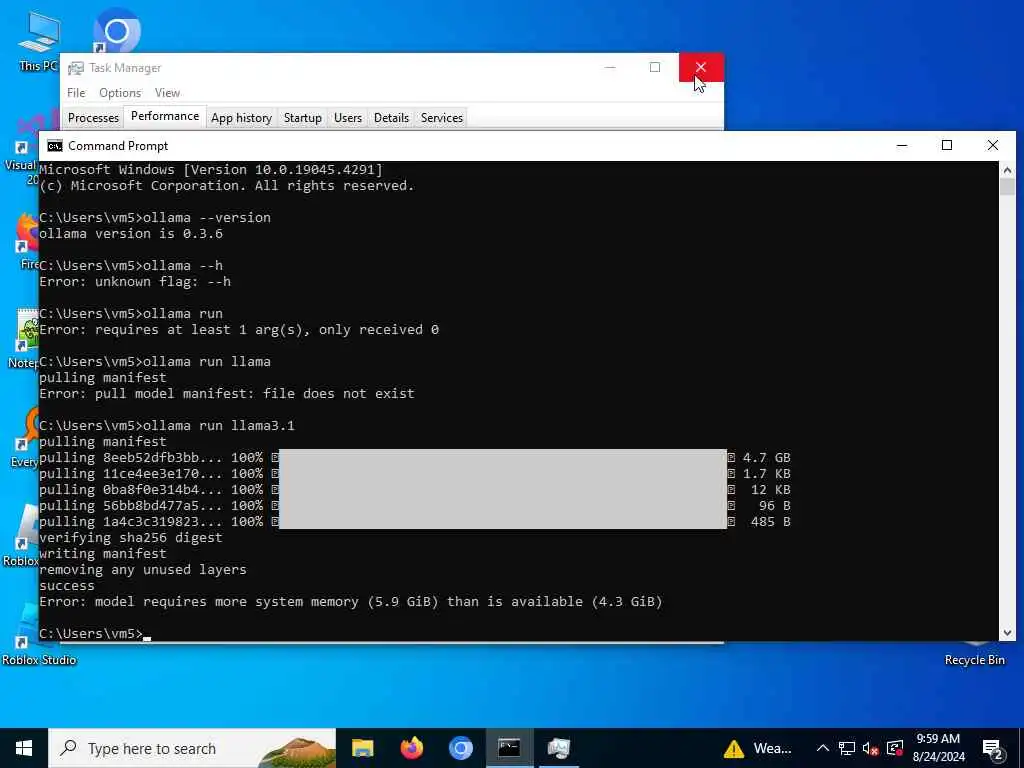
Task: Select the Recycle Bin desktop label
Action: click(974, 660)
